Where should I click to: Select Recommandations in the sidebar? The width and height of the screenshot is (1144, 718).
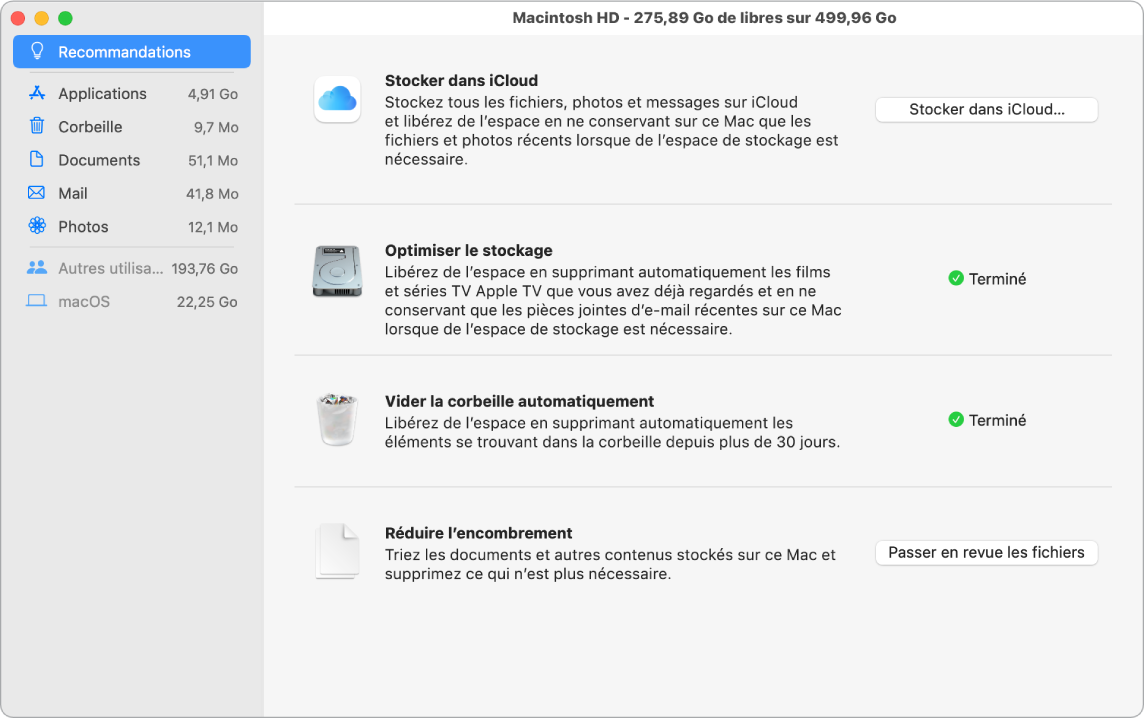pyautogui.click(x=132, y=52)
